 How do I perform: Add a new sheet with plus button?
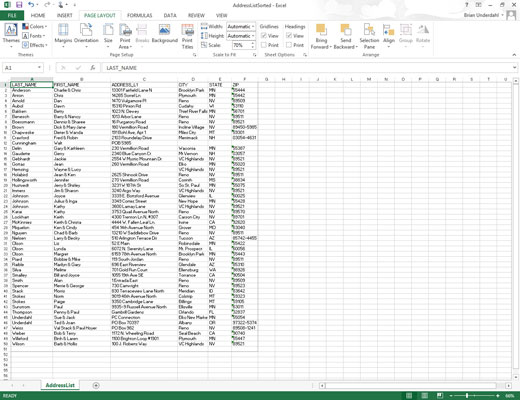pyautogui.click(x=96, y=385)
